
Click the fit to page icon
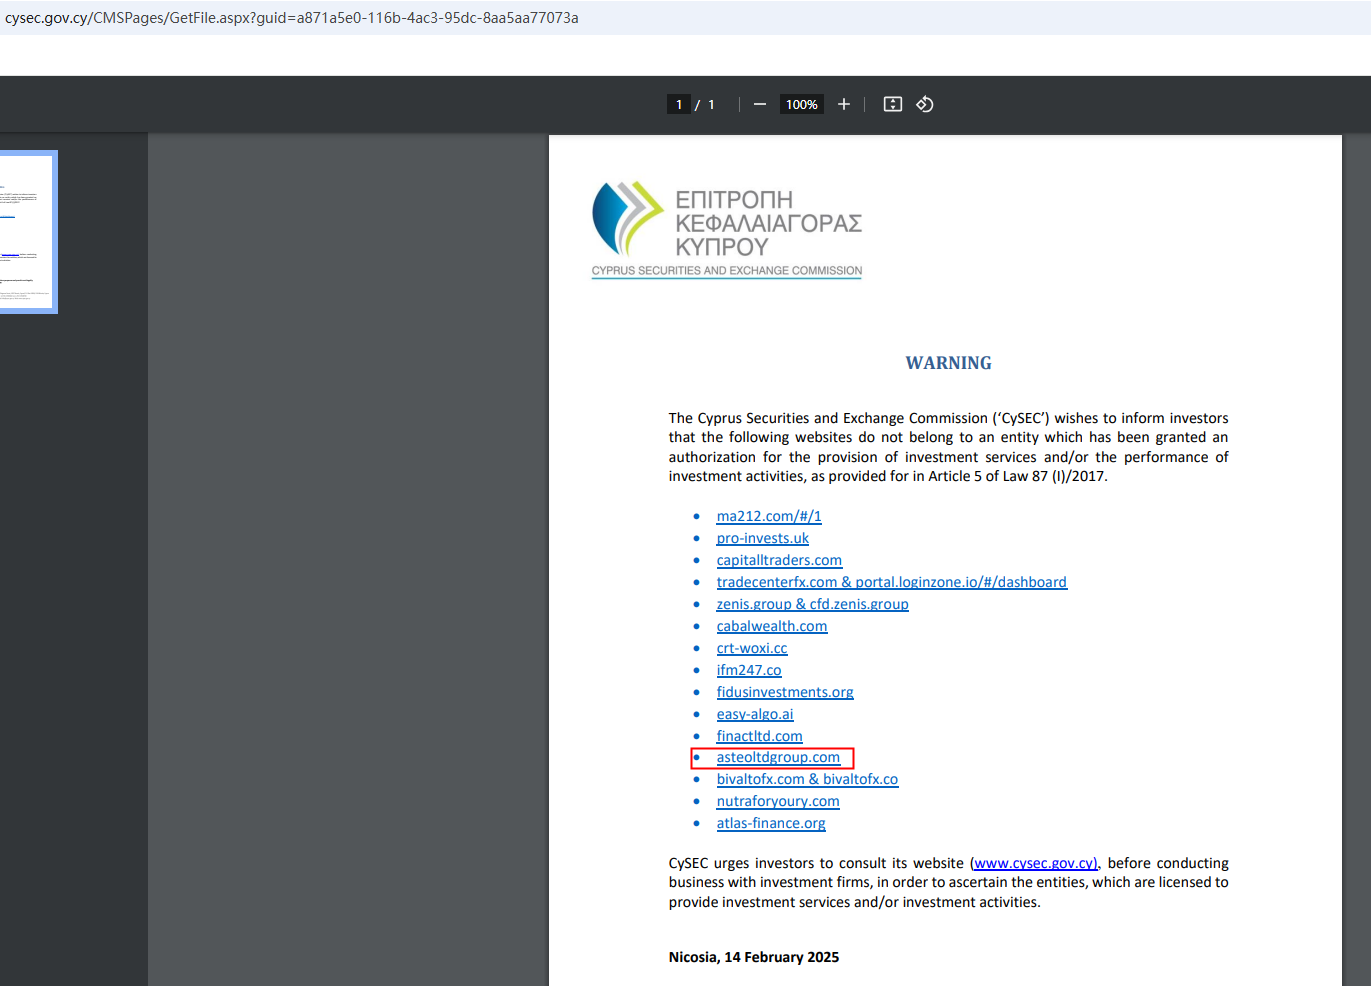[893, 104]
